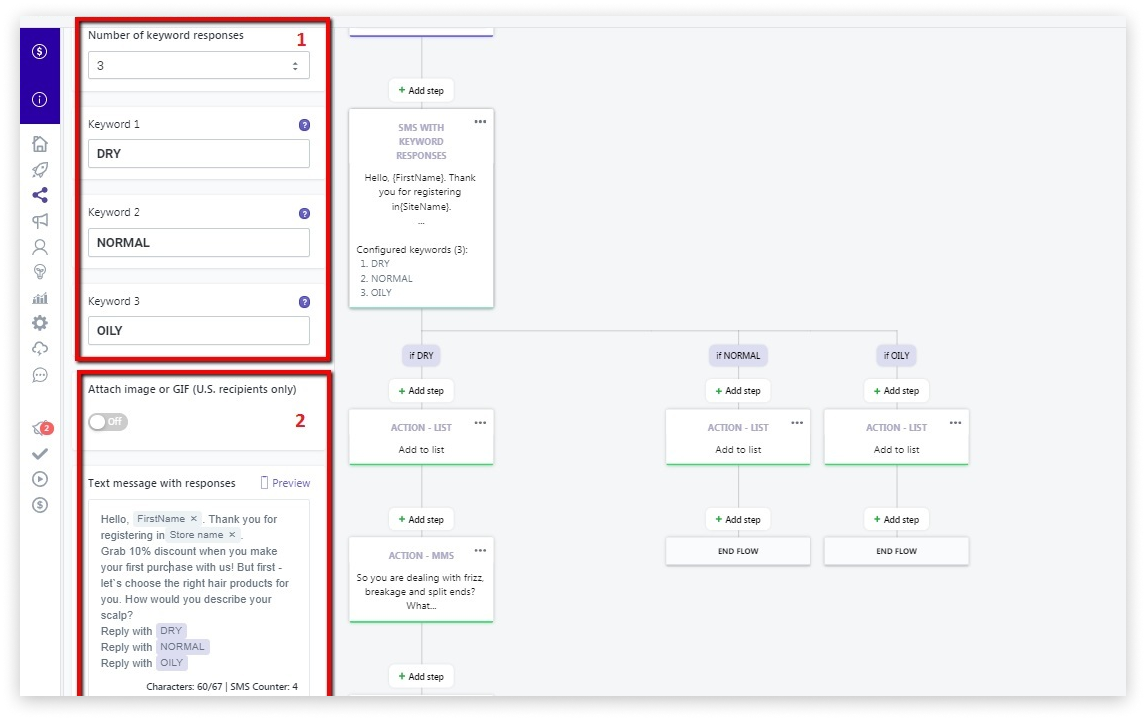Click the bottom dollar circle icon
The width and height of the screenshot is (1146, 720).
[40, 504]
